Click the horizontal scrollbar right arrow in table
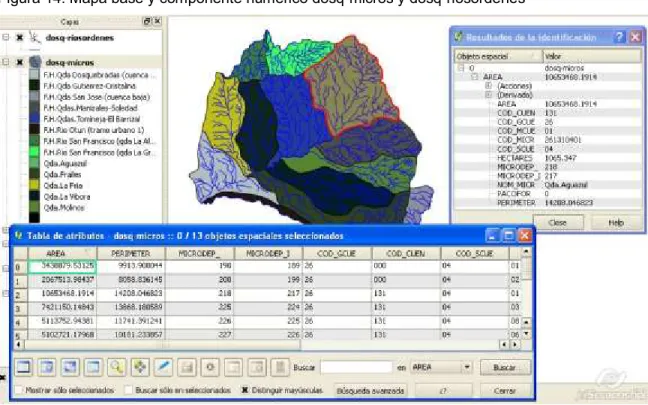648x405 pixels. (515, 344)
